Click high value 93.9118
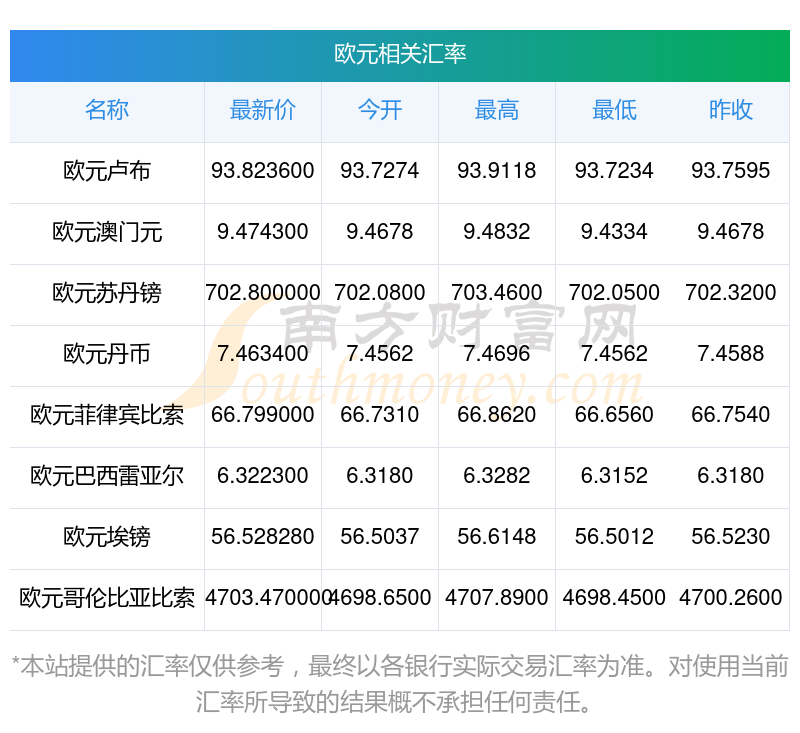The width and height of the screenshot is (800, 733). tap(497, 170)
